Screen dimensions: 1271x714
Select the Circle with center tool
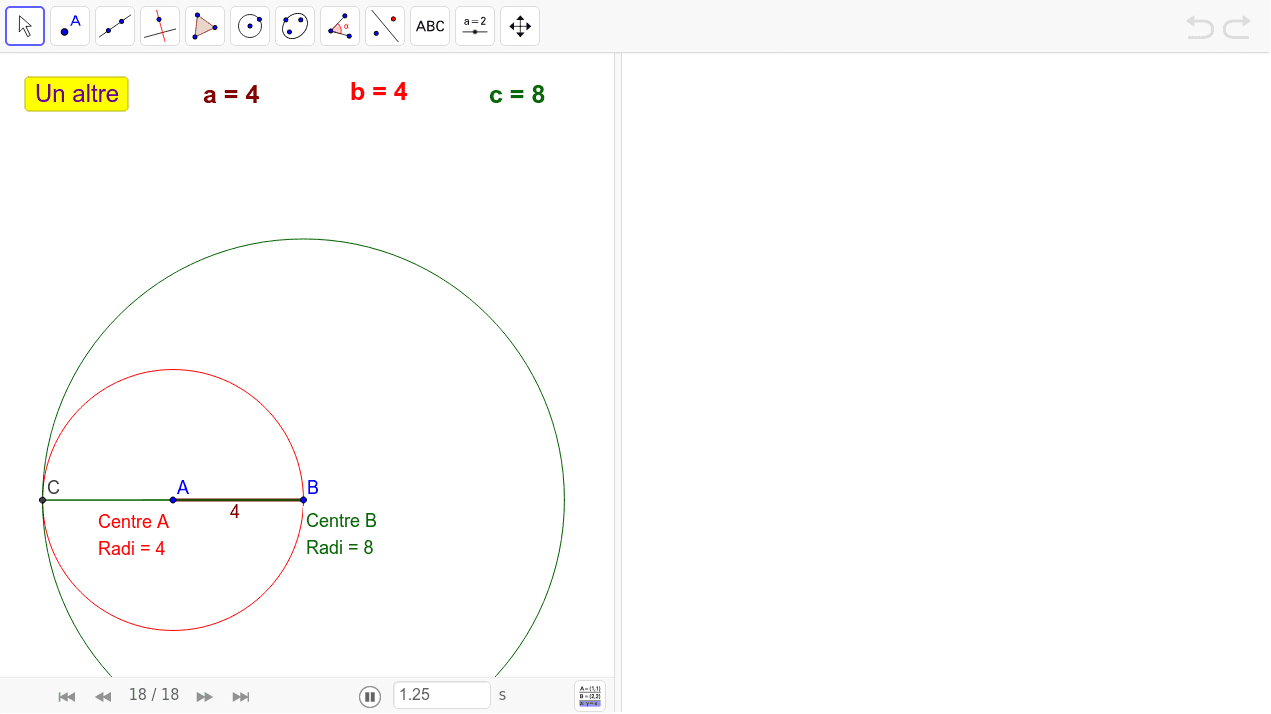pyautogui.click(x=250, y=26)
